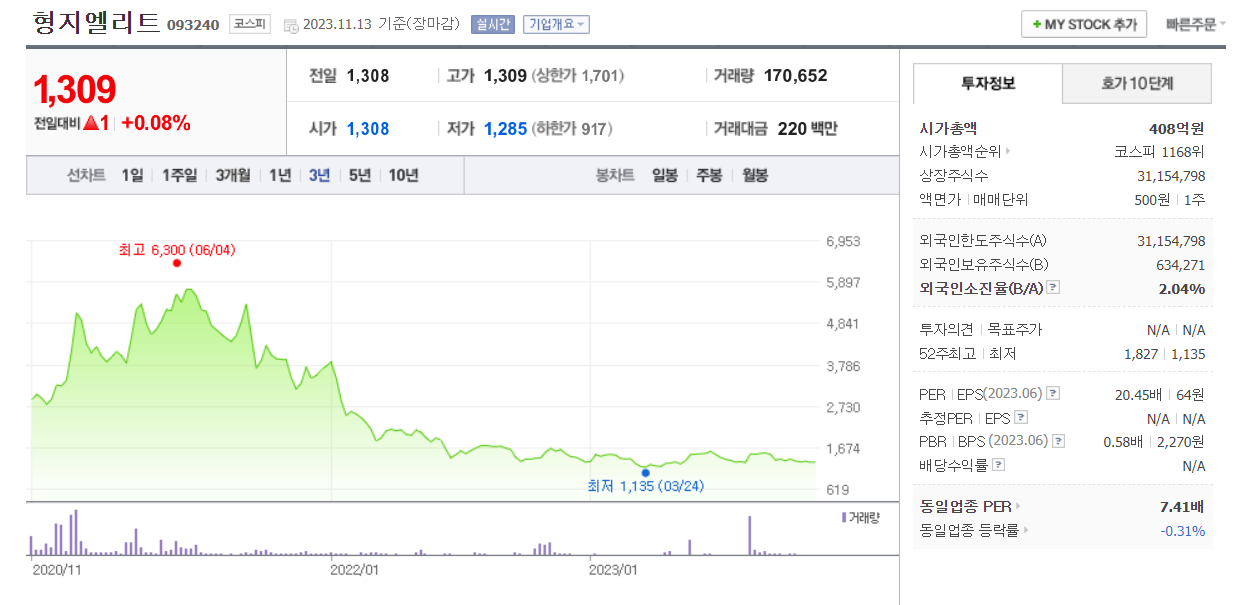Click the 거래량 legend marker on volume chart
This screenshot has width=1250, height=605.
[x=843, y=518]
